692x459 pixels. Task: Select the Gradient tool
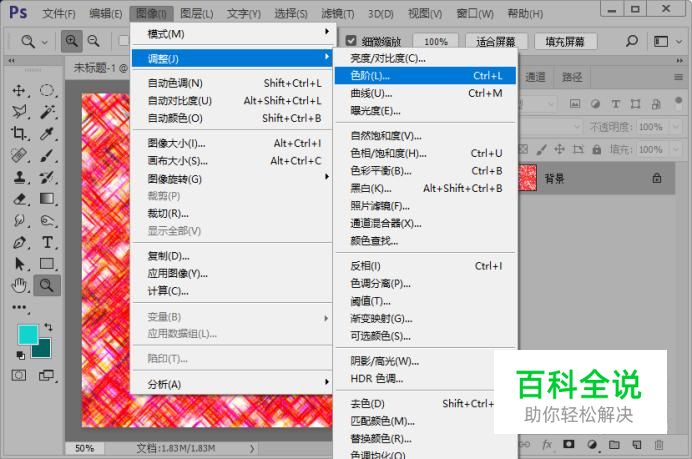point(47,199)
